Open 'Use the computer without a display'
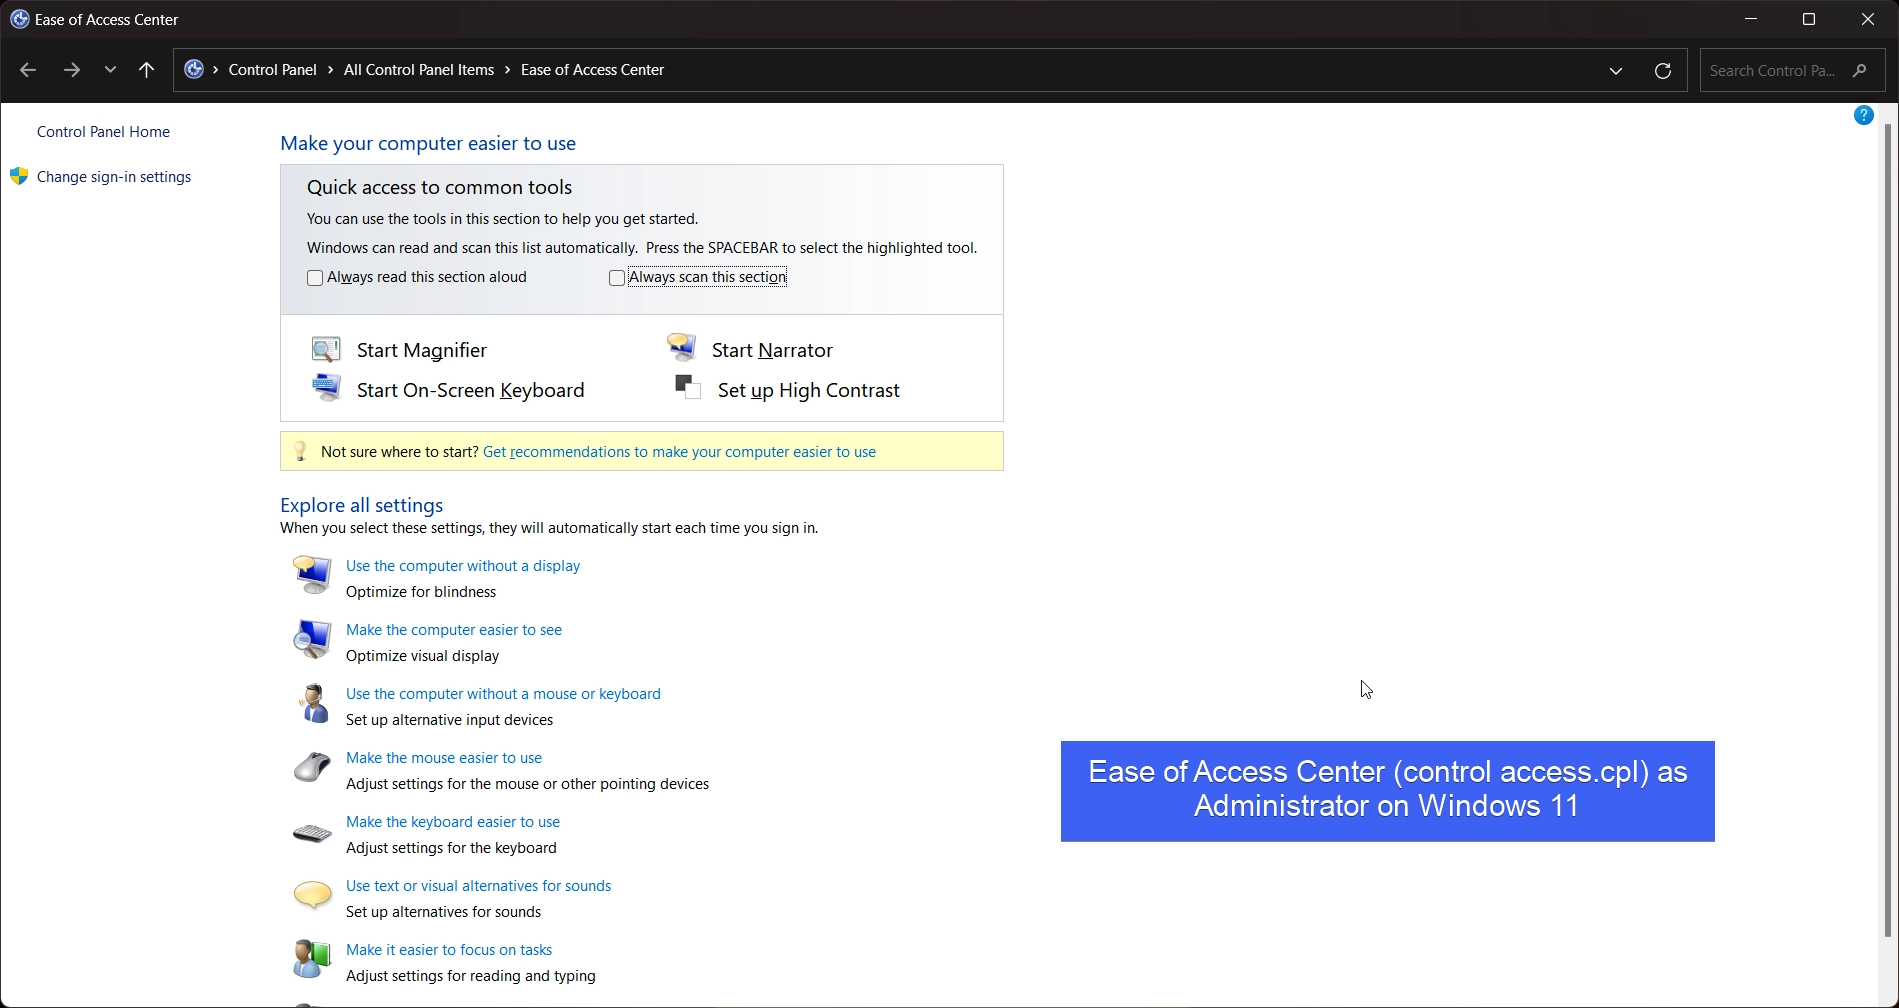Screen dimensions: 1899x1008 (463, 566)
